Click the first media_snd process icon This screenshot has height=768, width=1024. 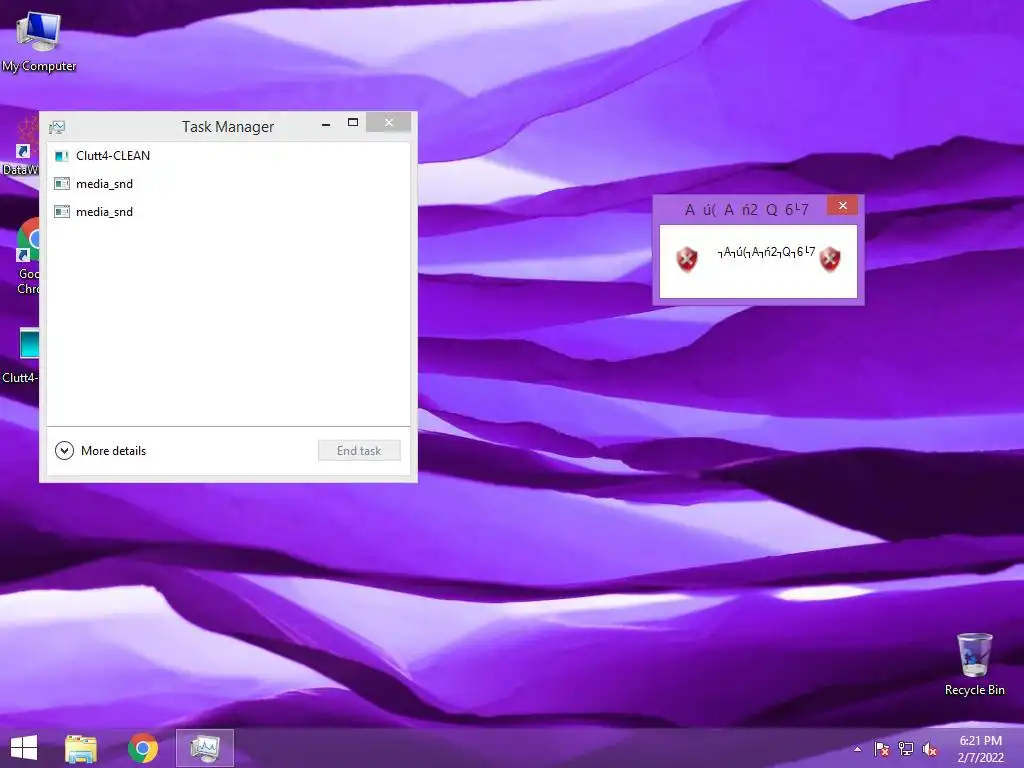tap(61, 184)
